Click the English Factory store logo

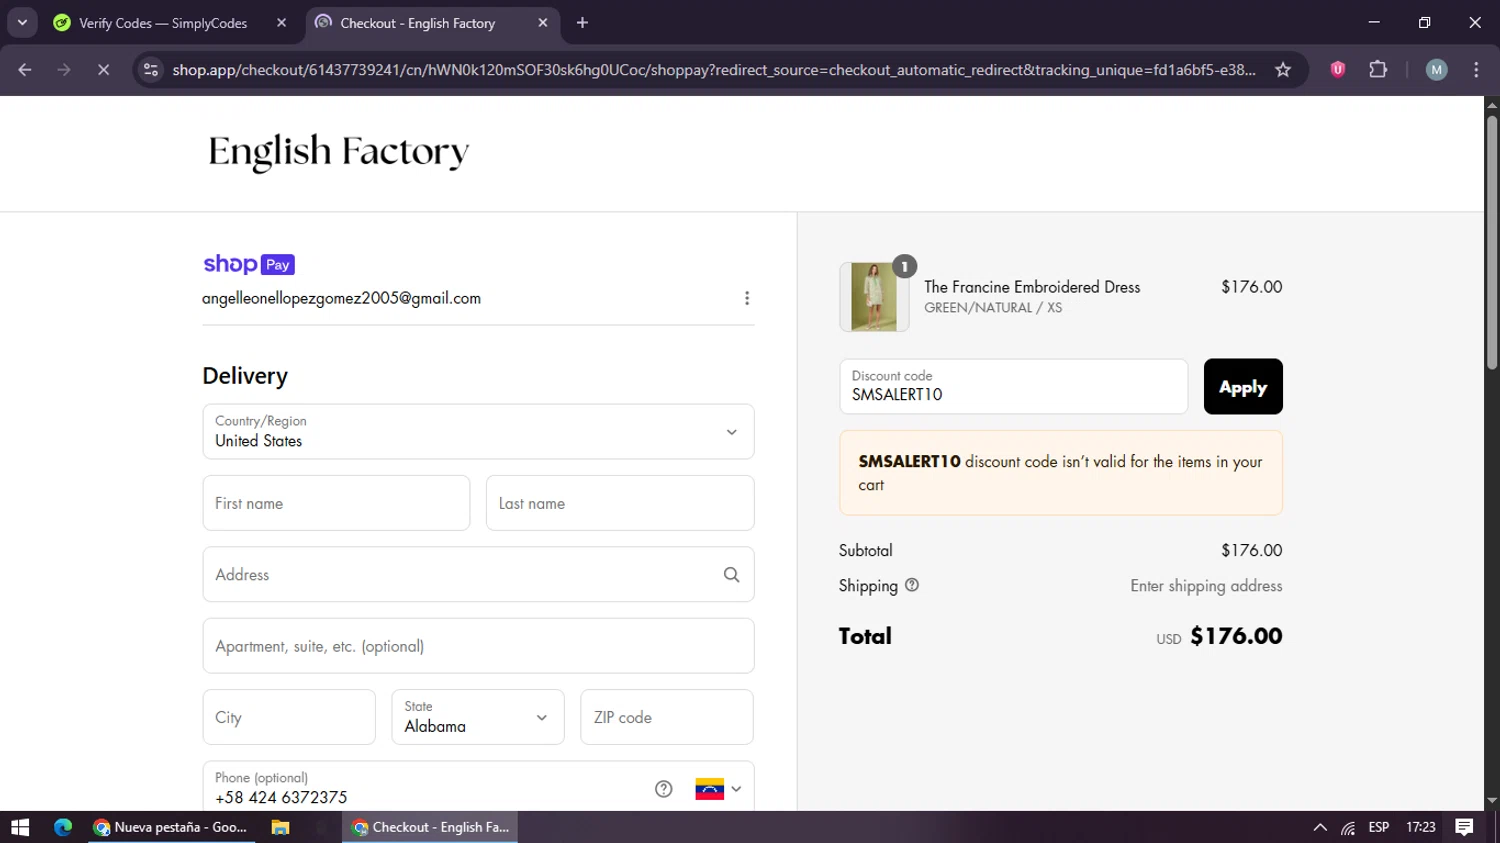pos(338,152)
